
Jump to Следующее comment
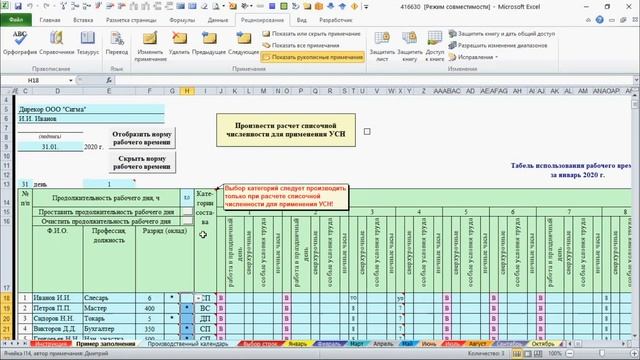[243, 42]
